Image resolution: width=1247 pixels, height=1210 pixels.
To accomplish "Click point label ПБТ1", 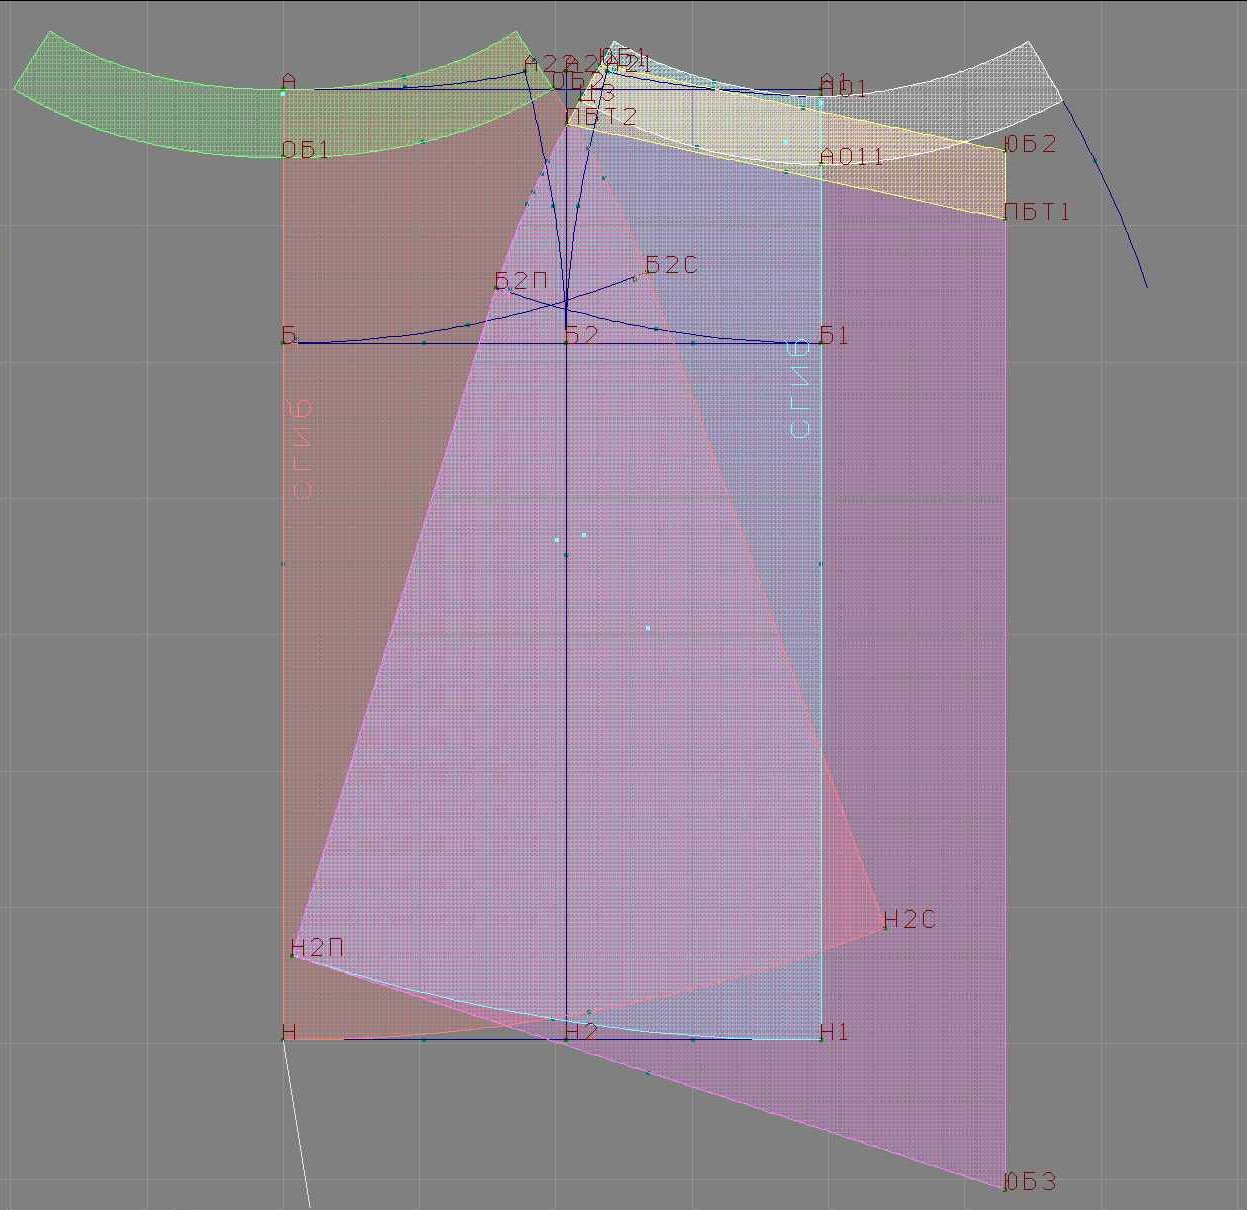I will 1037,212.
